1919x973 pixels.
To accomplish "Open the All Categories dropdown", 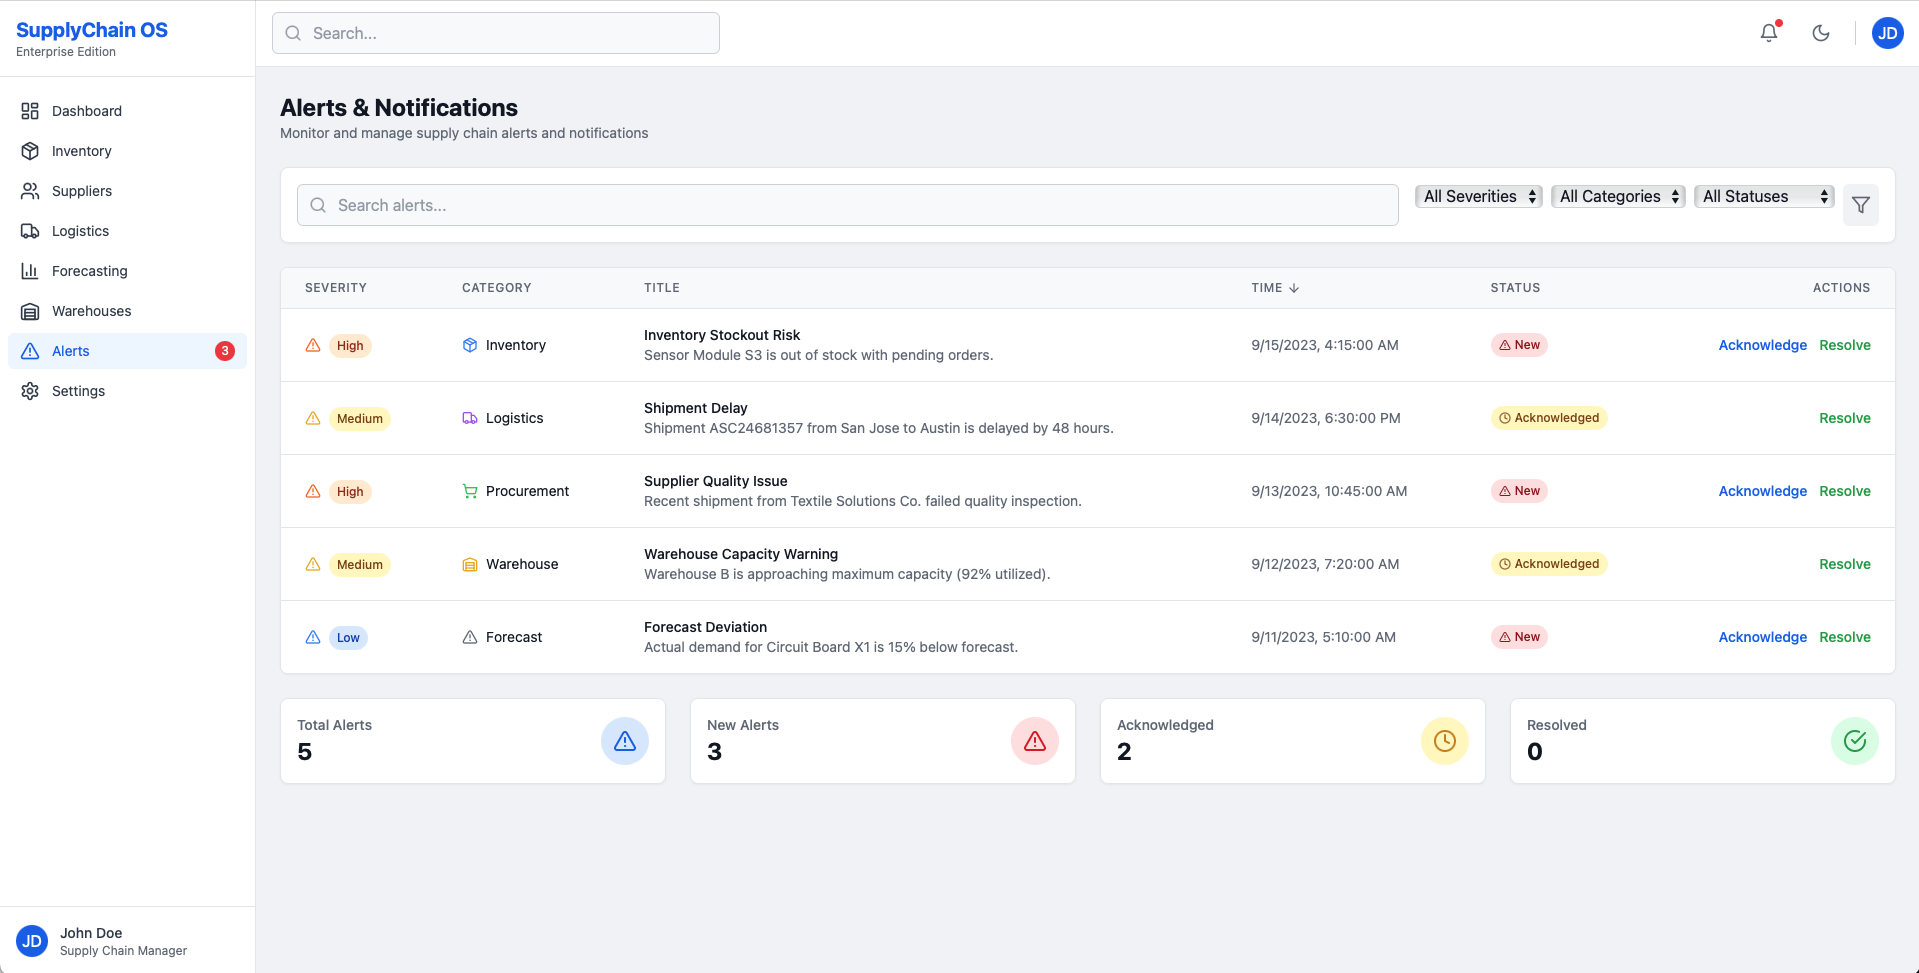I will pos(1618,197).
